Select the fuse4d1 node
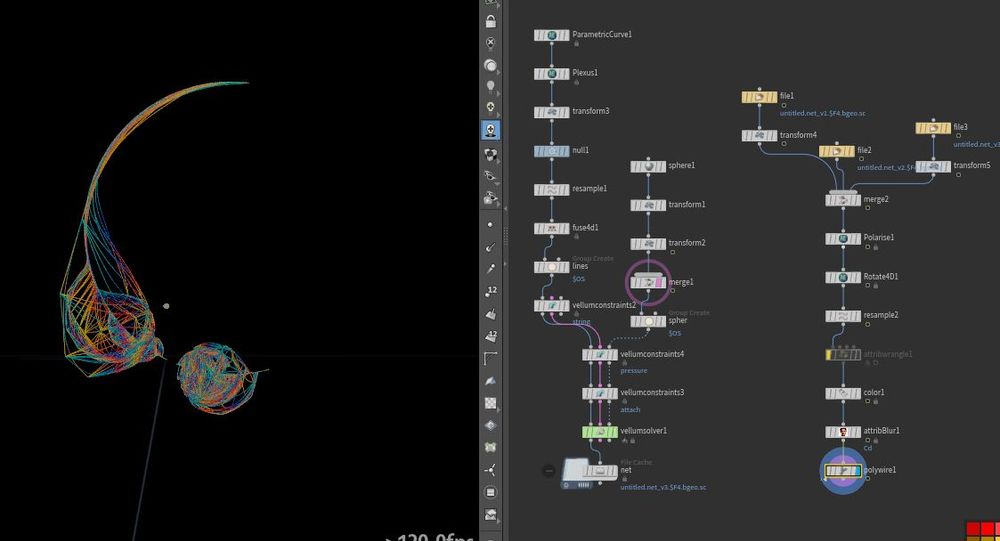1000x541 pixels. coord(551,228)
